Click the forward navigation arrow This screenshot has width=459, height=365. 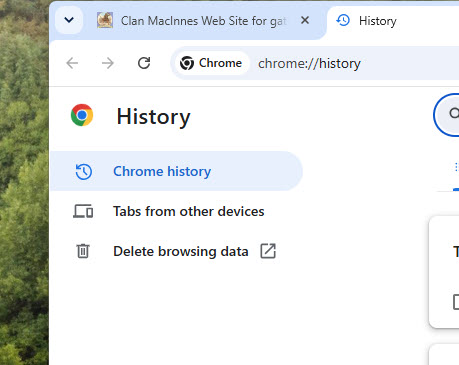[x=108, y=63]
